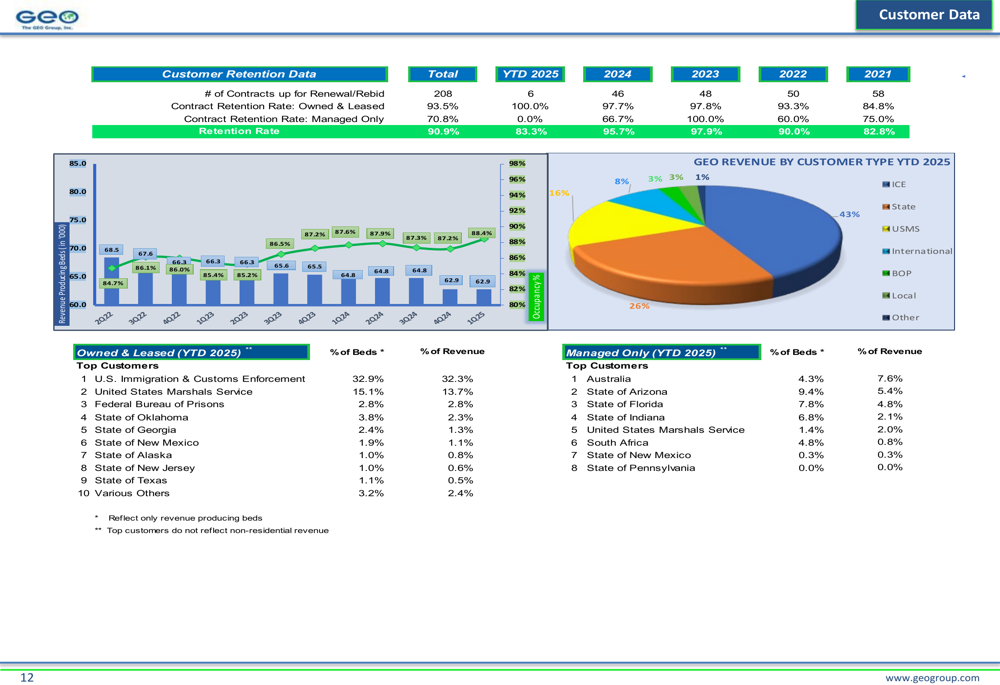1000x685 pixels.
Task: Pick the Local legend color swatch
Action: click(x=886, y=295)
